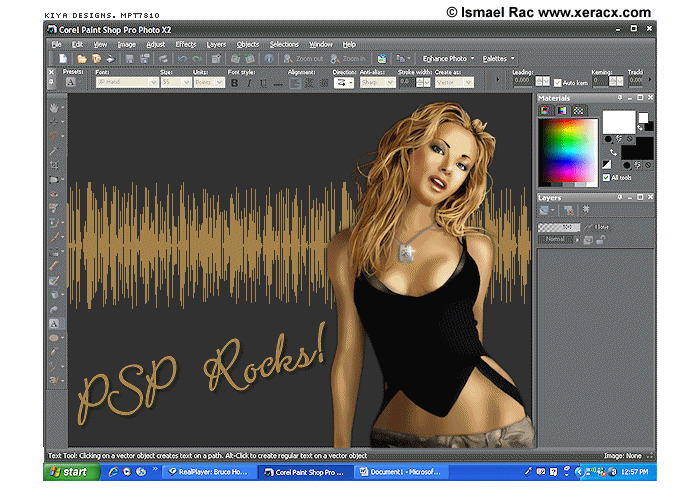Viewport: 700px width, 500px height.
Task: Click the Leading value field
Action: [x=523, y=81]
